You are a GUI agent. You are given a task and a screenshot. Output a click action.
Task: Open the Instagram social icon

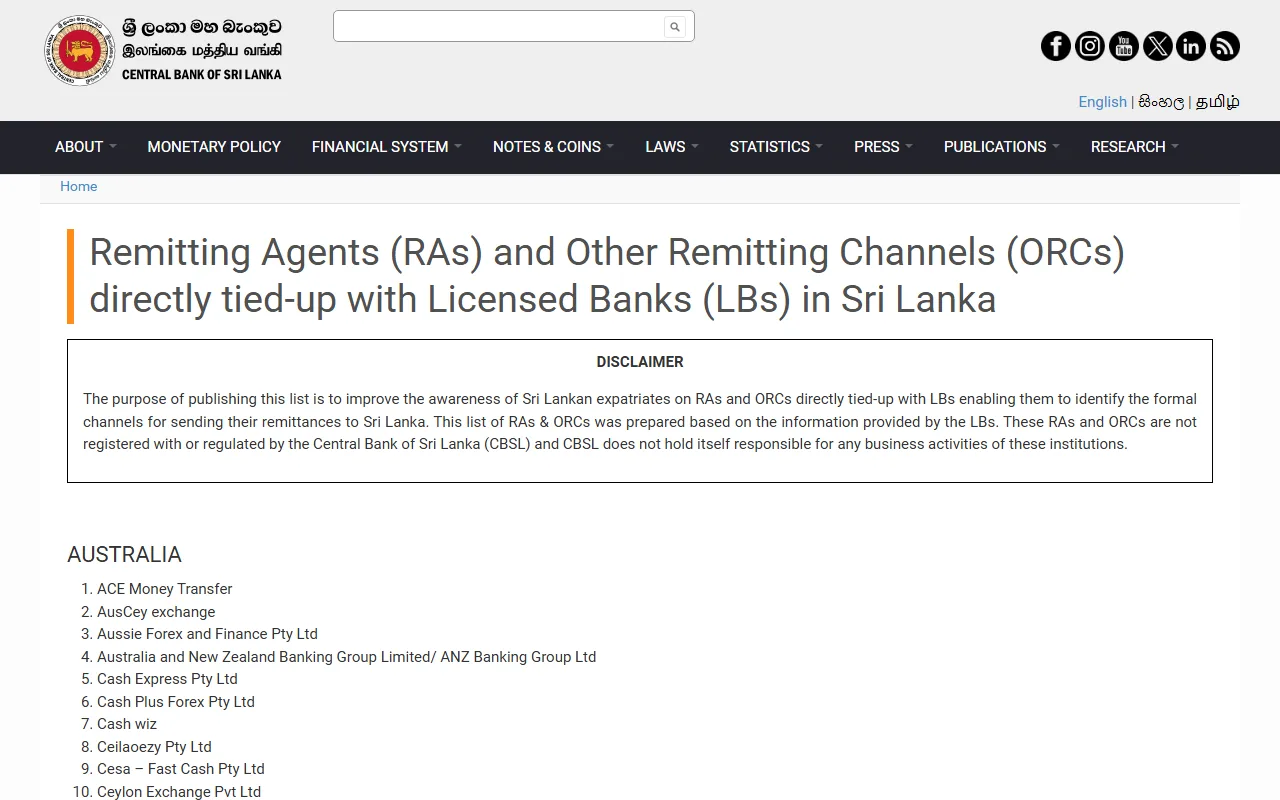[1090, 46]
